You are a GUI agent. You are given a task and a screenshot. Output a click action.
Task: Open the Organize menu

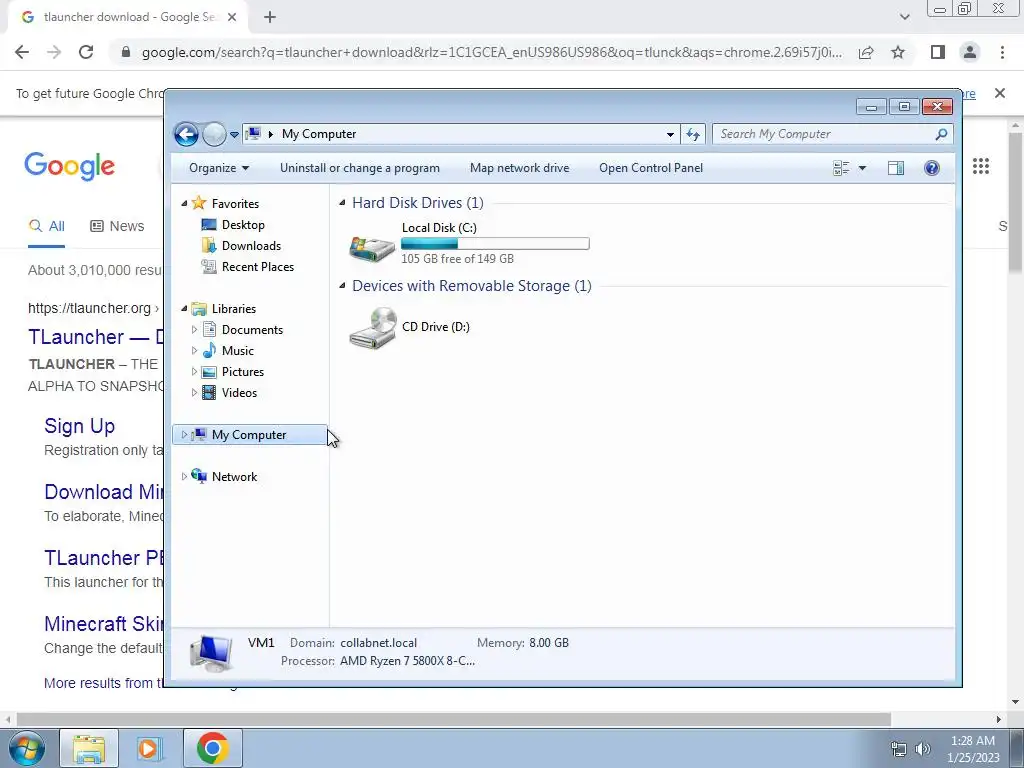point(219,168)
